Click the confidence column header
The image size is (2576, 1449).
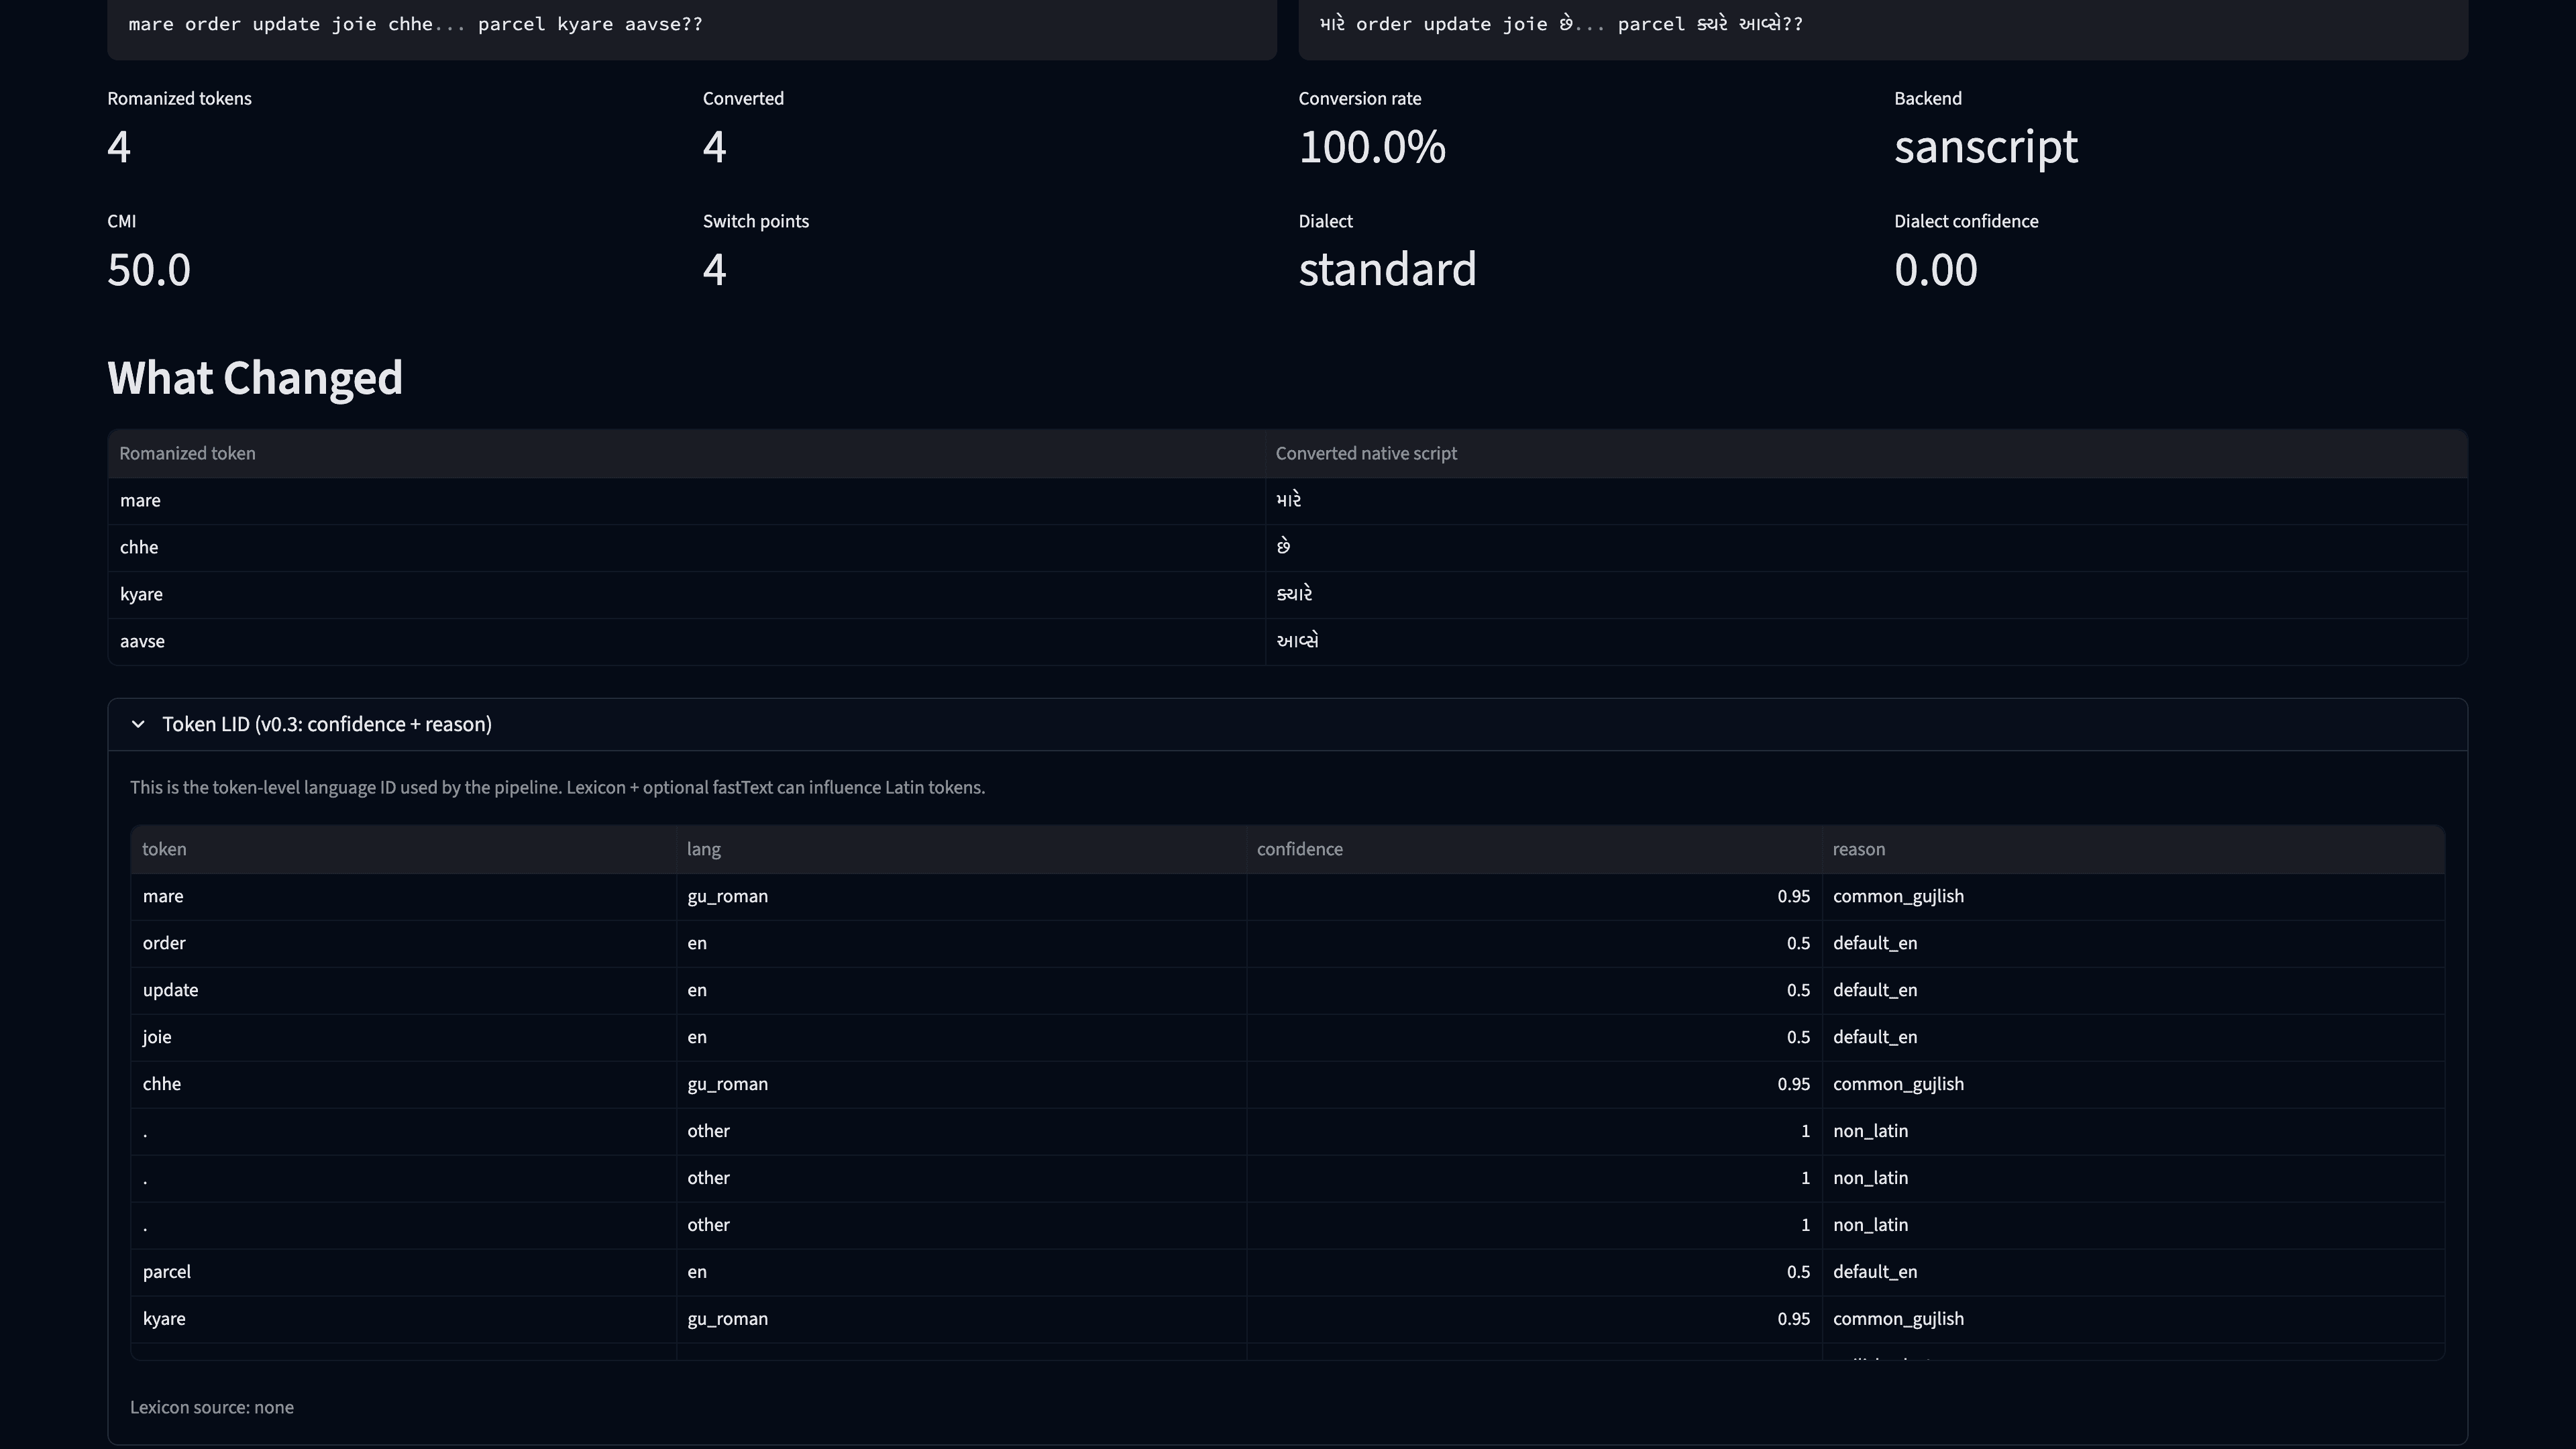click(1299, 849)
